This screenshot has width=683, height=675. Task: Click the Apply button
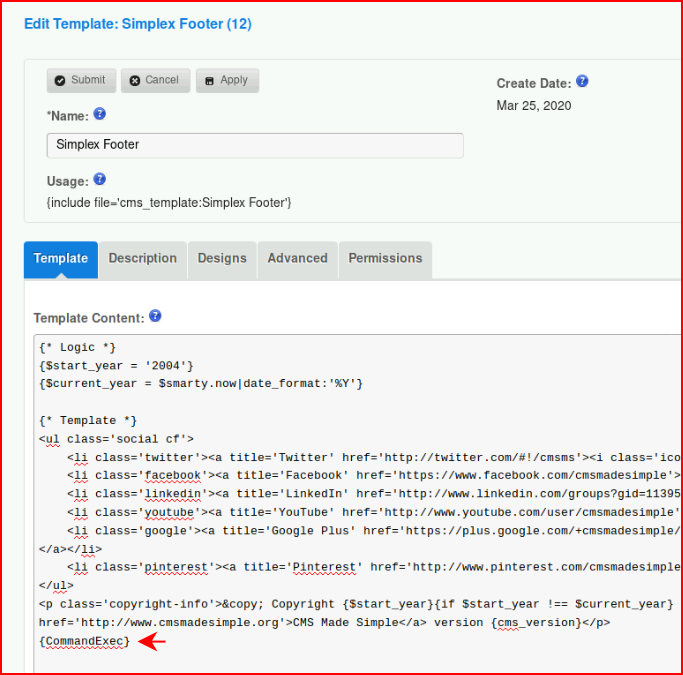(227, 81)
